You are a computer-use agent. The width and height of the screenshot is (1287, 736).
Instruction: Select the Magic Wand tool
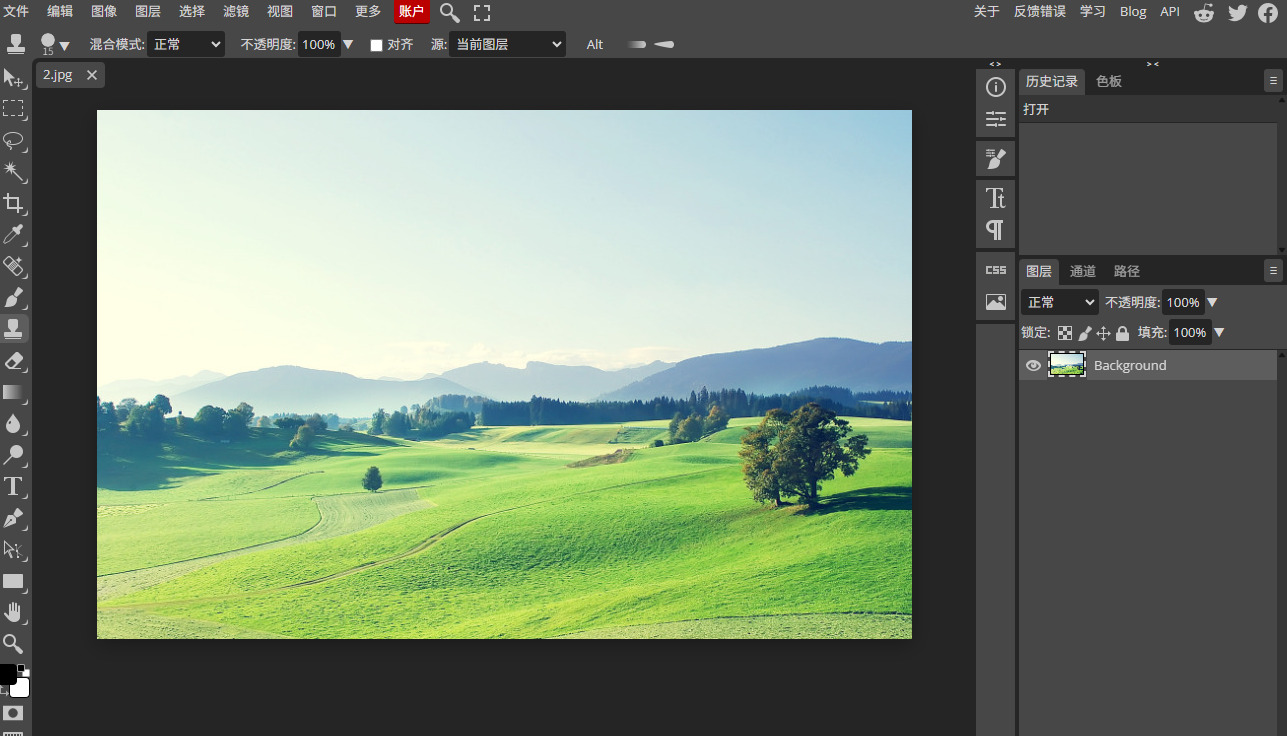[x=14, y=172]
